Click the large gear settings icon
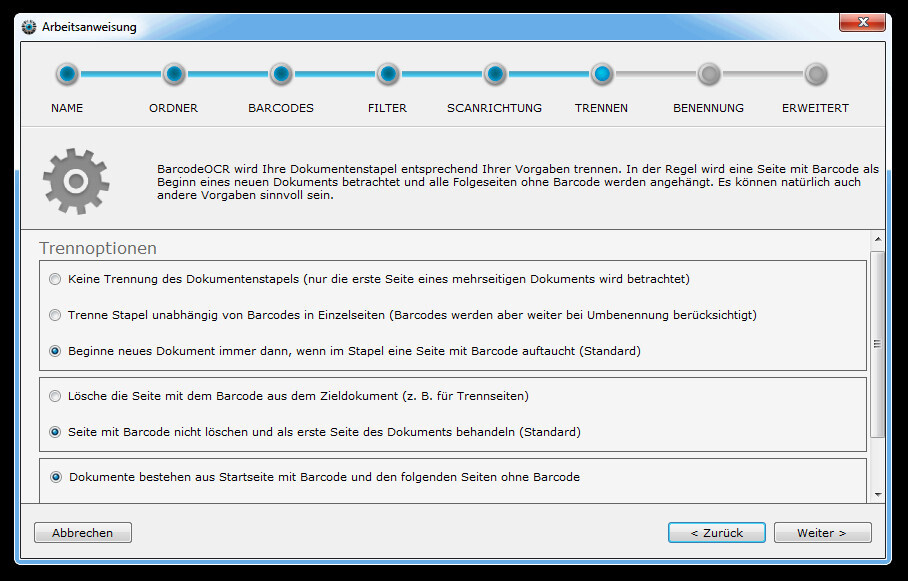 (x=74, y=181)
